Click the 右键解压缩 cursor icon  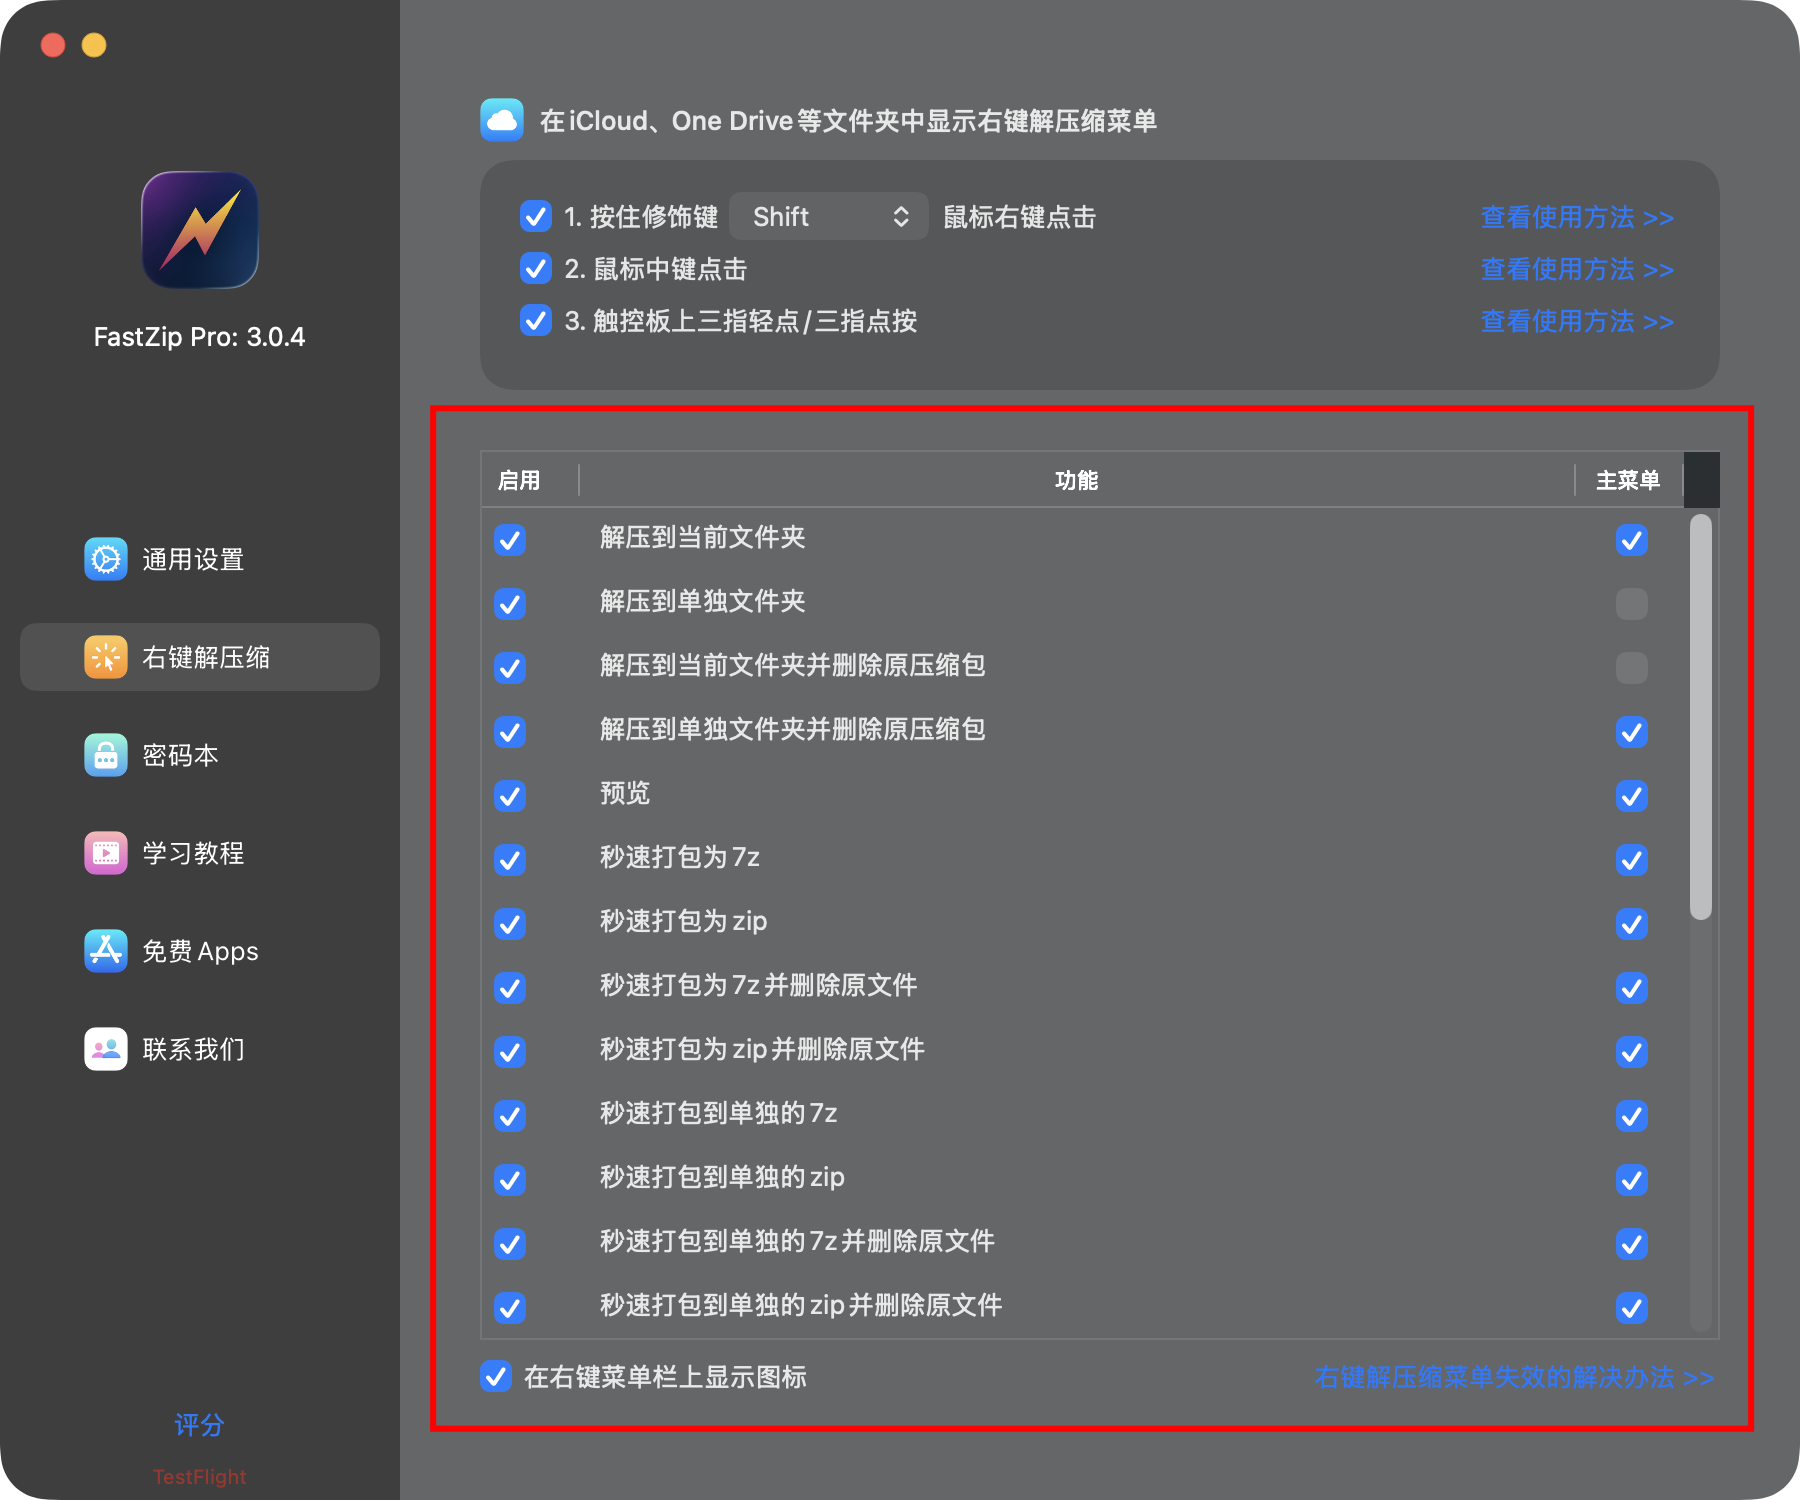tap(105, 657)
